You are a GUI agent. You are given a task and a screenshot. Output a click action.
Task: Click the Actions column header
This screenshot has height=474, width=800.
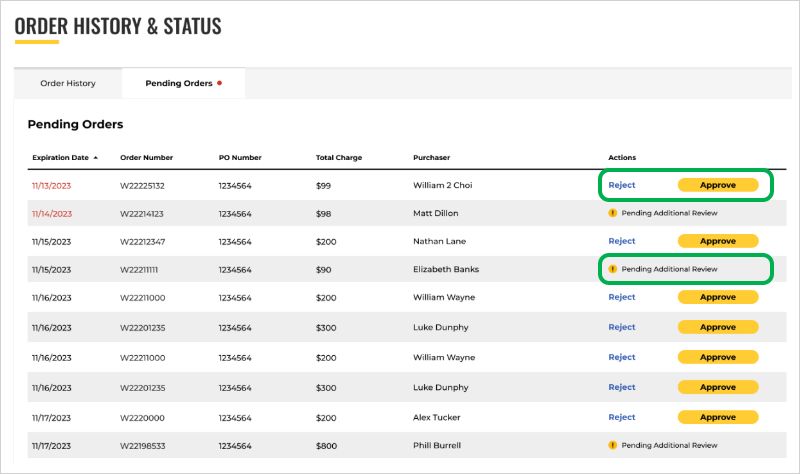pyautogui.click(x=622, y=158)
